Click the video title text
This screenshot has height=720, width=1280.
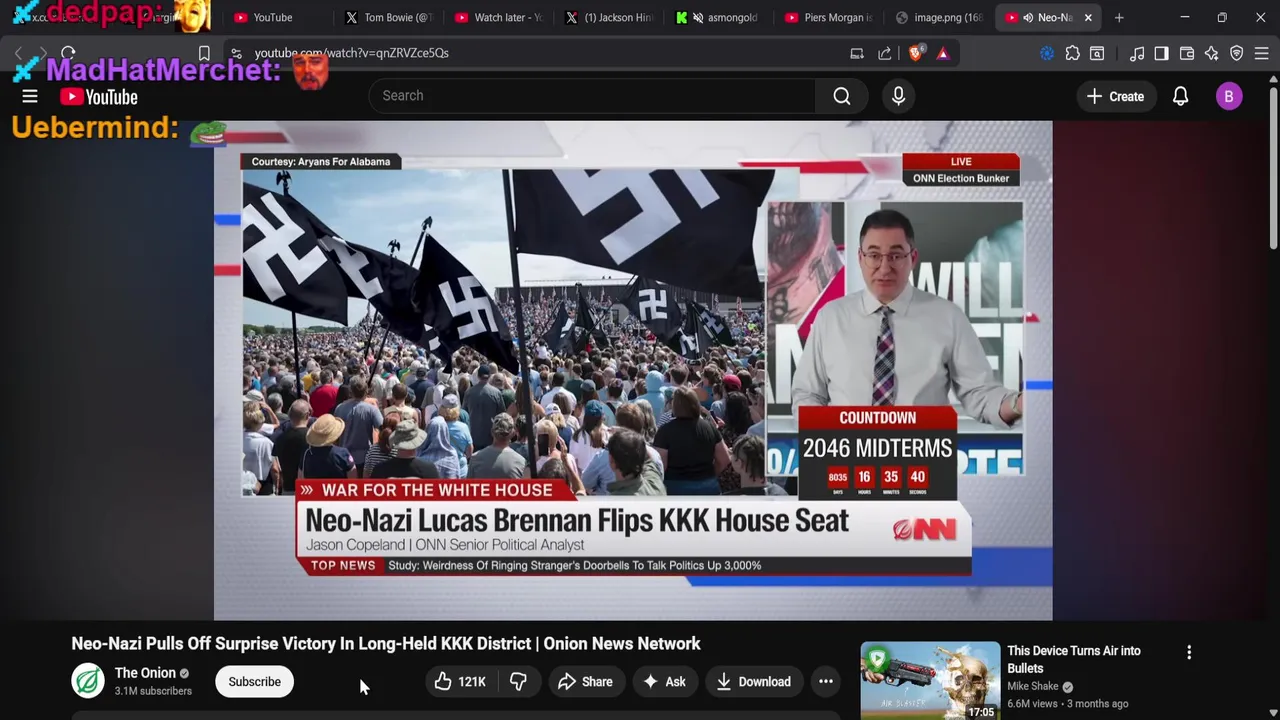coord(386,644)
